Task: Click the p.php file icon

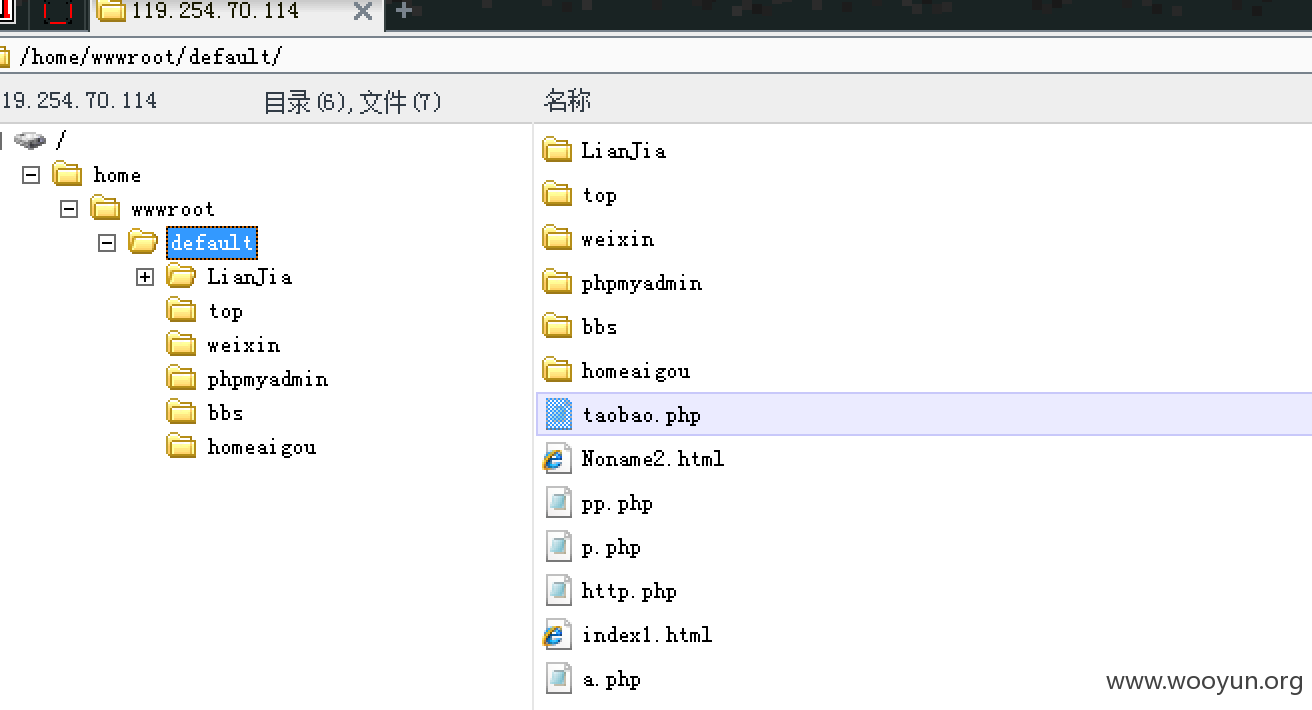Action: [x=559, y=547]
